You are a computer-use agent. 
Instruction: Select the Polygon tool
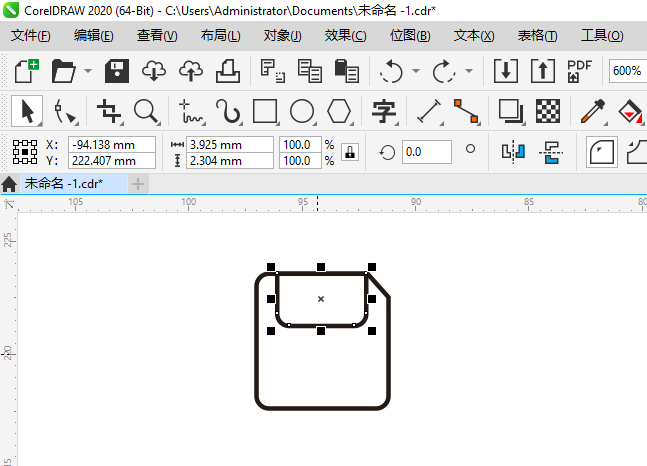[339, 111]
